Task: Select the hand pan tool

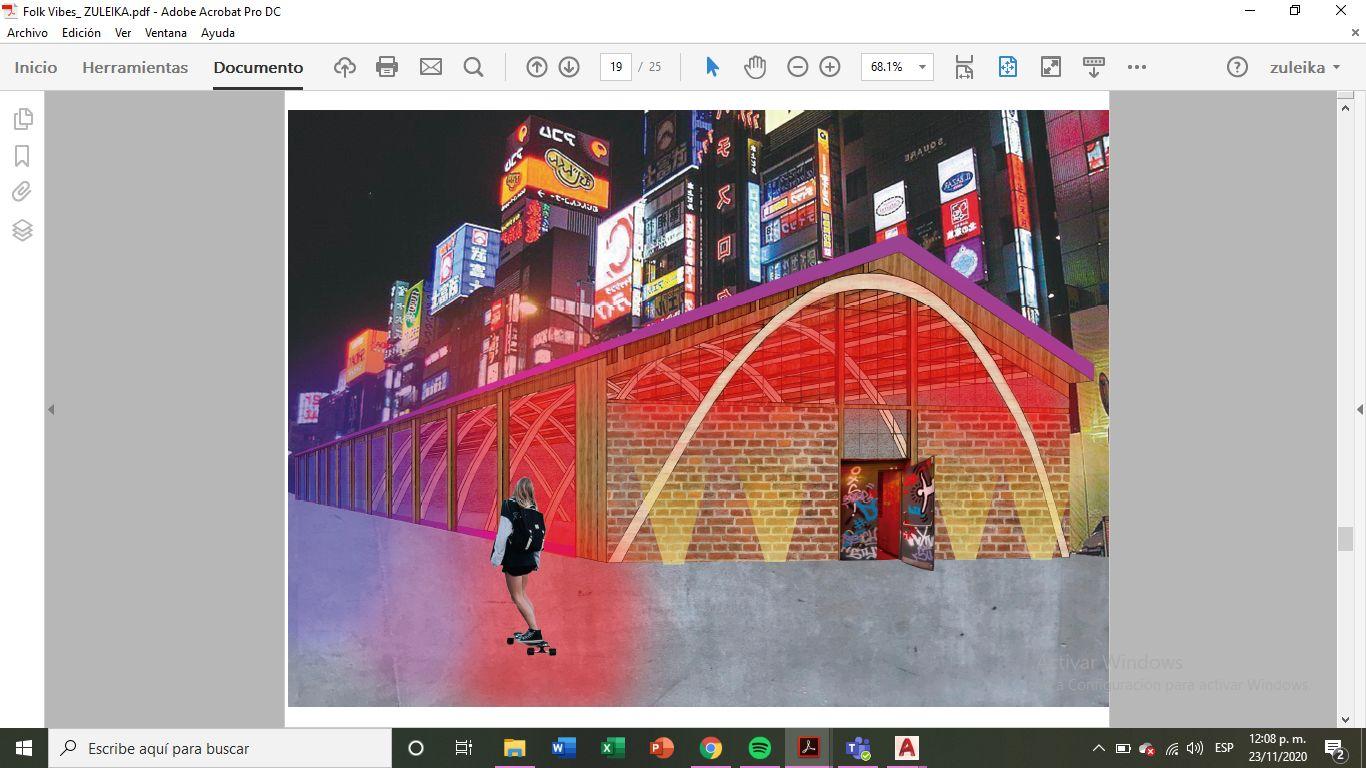Action: click(x=755, y=67)
